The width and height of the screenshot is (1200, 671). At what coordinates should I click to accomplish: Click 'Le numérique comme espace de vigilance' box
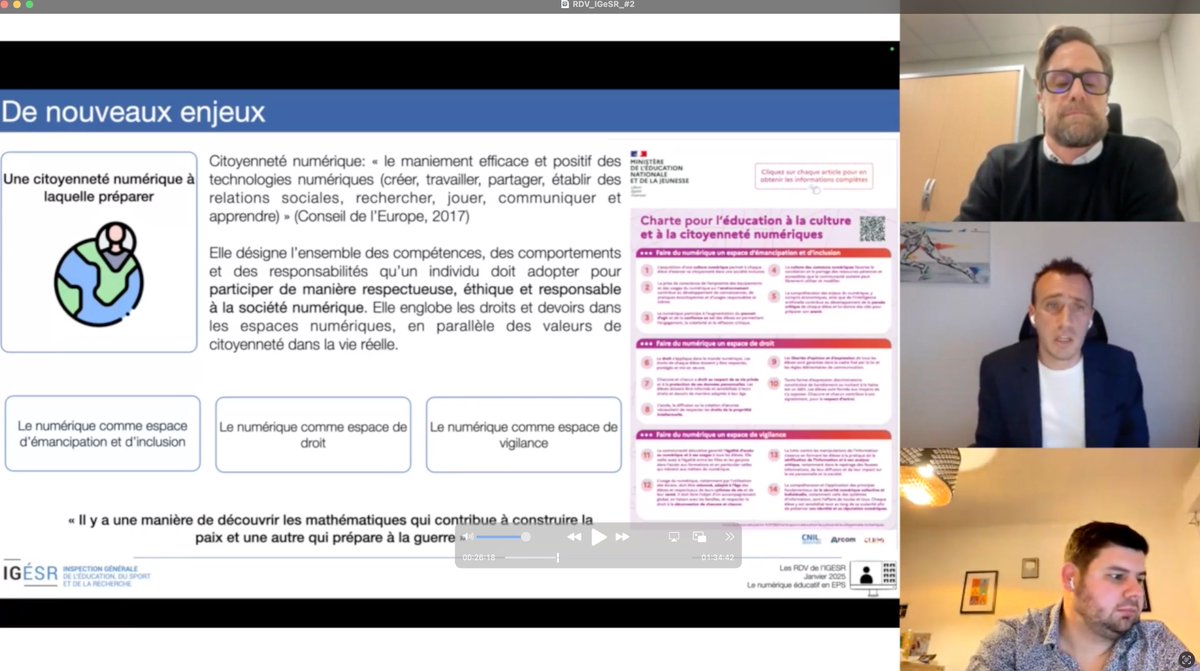[x=524, y=434]
